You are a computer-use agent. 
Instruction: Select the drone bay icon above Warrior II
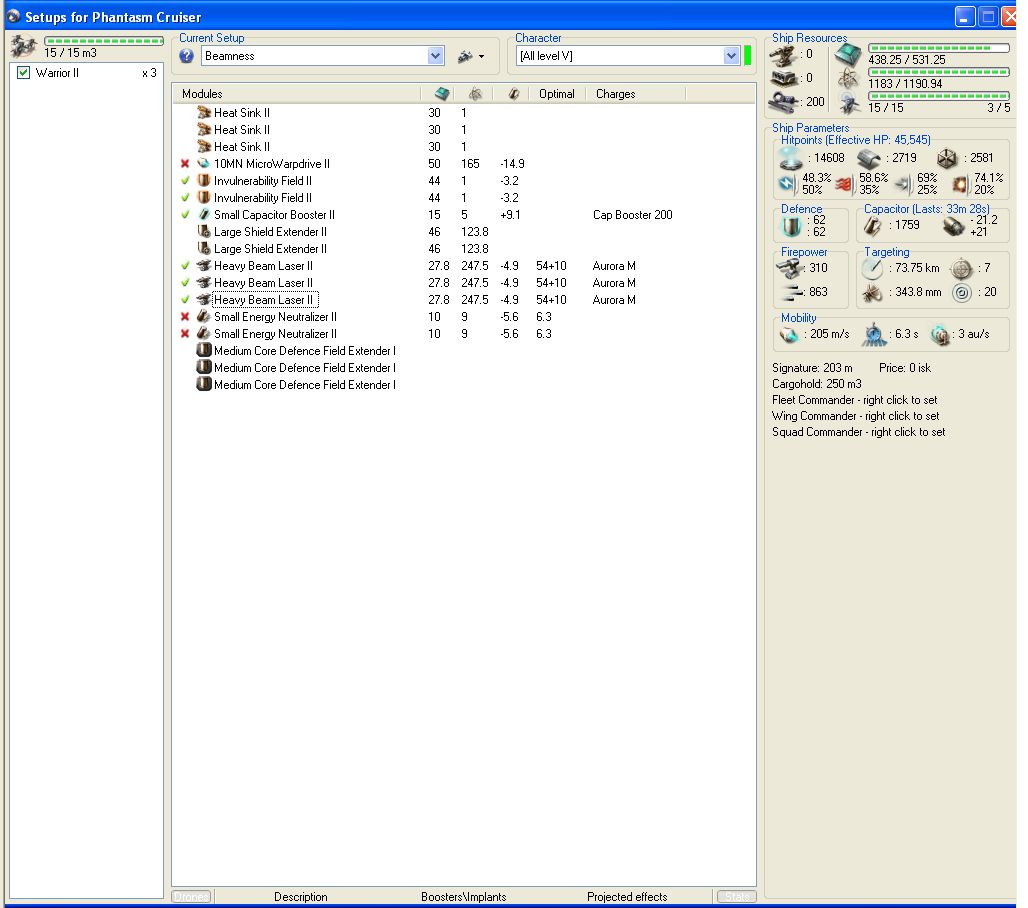point(24,47)
